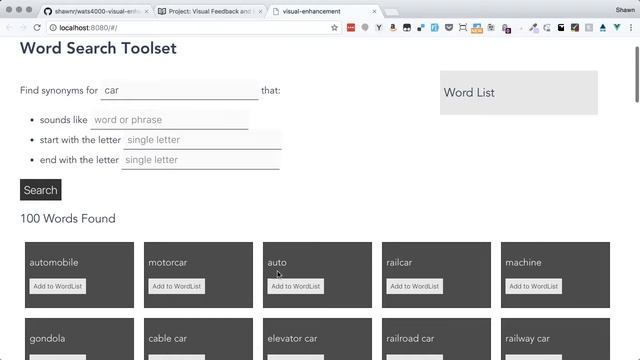Viewport: 640px width, 360px height.
Task: Click the eyedropper extension icon
Action: click(x=533, y=28)
